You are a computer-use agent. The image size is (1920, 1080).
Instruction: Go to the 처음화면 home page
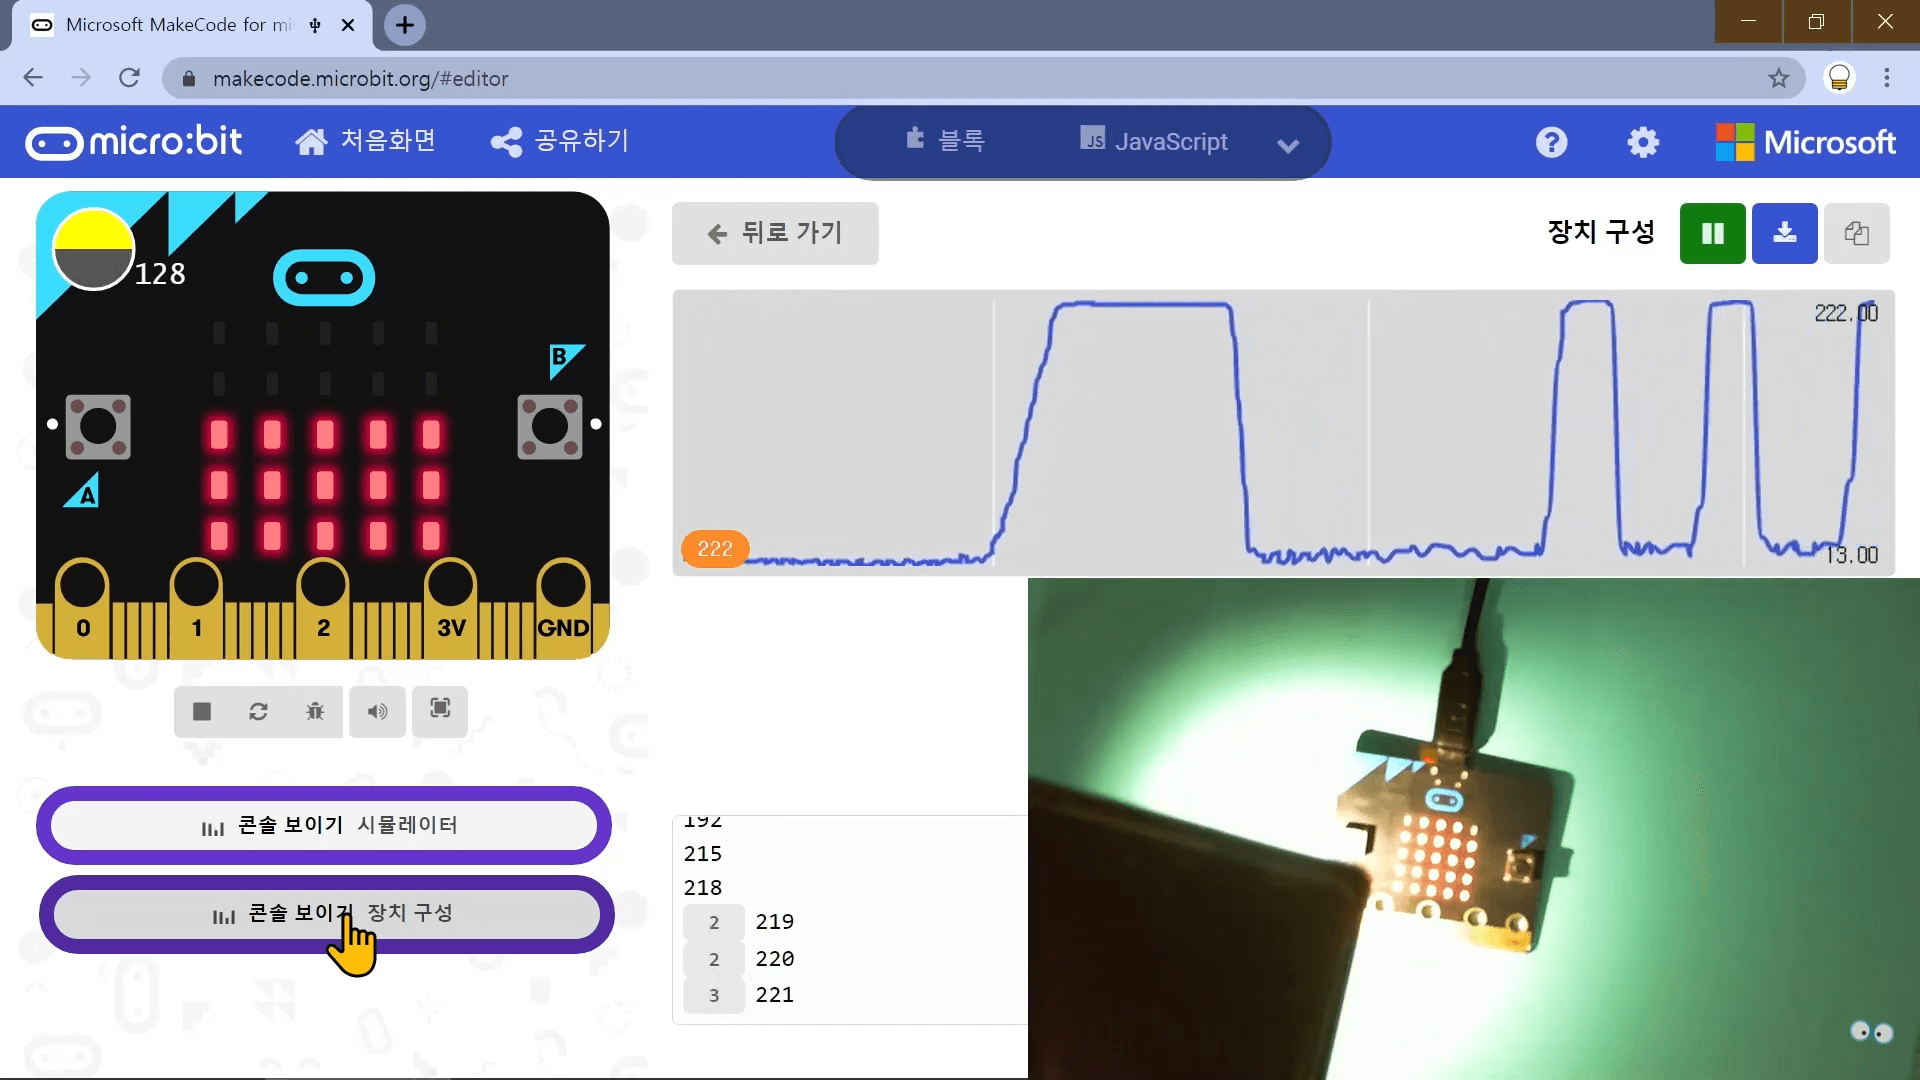click(365, 141)
